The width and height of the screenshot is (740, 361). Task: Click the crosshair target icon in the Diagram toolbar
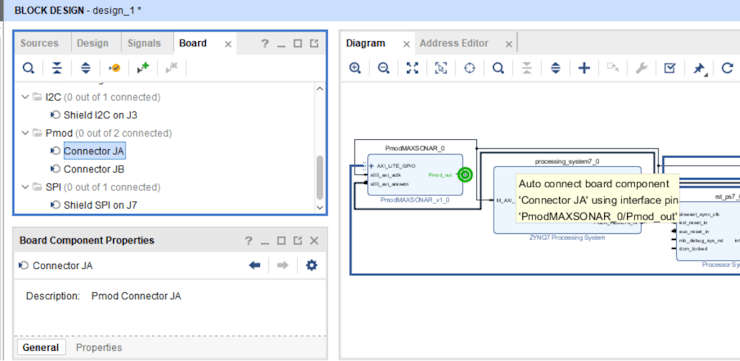pyautogui.click(x=470, y=68)
